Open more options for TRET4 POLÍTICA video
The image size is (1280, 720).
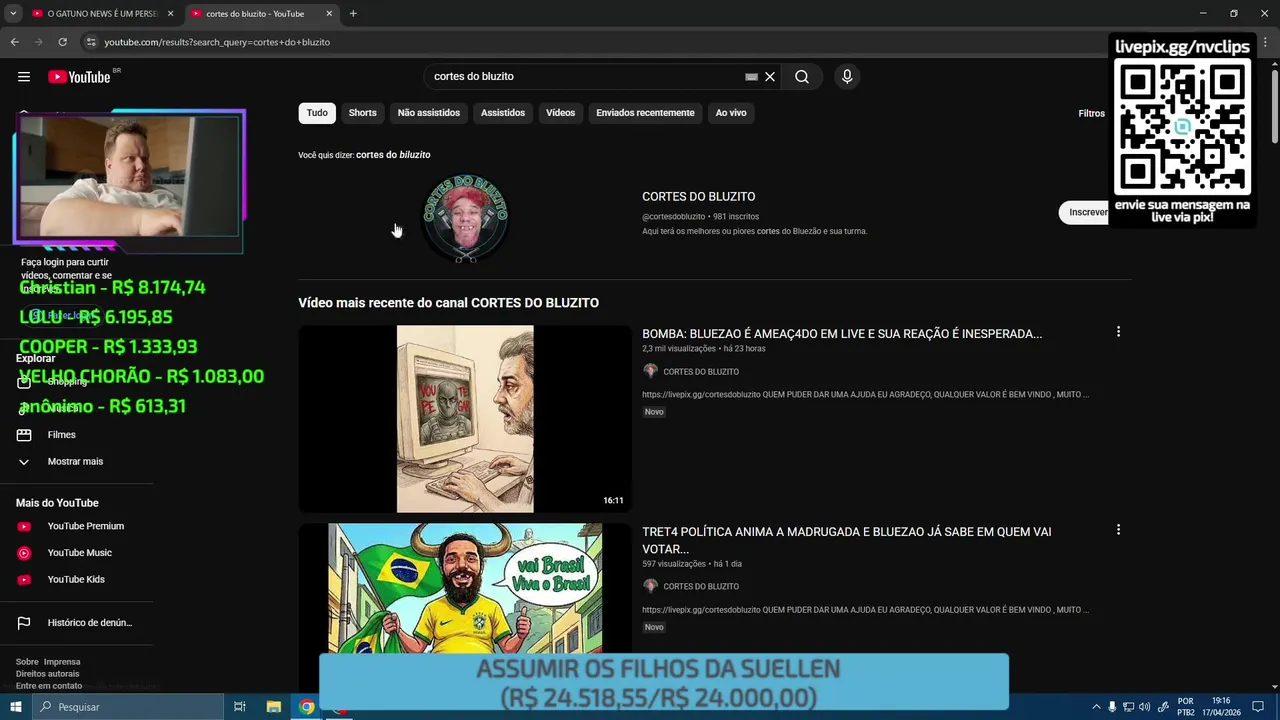pos(1118,530)
